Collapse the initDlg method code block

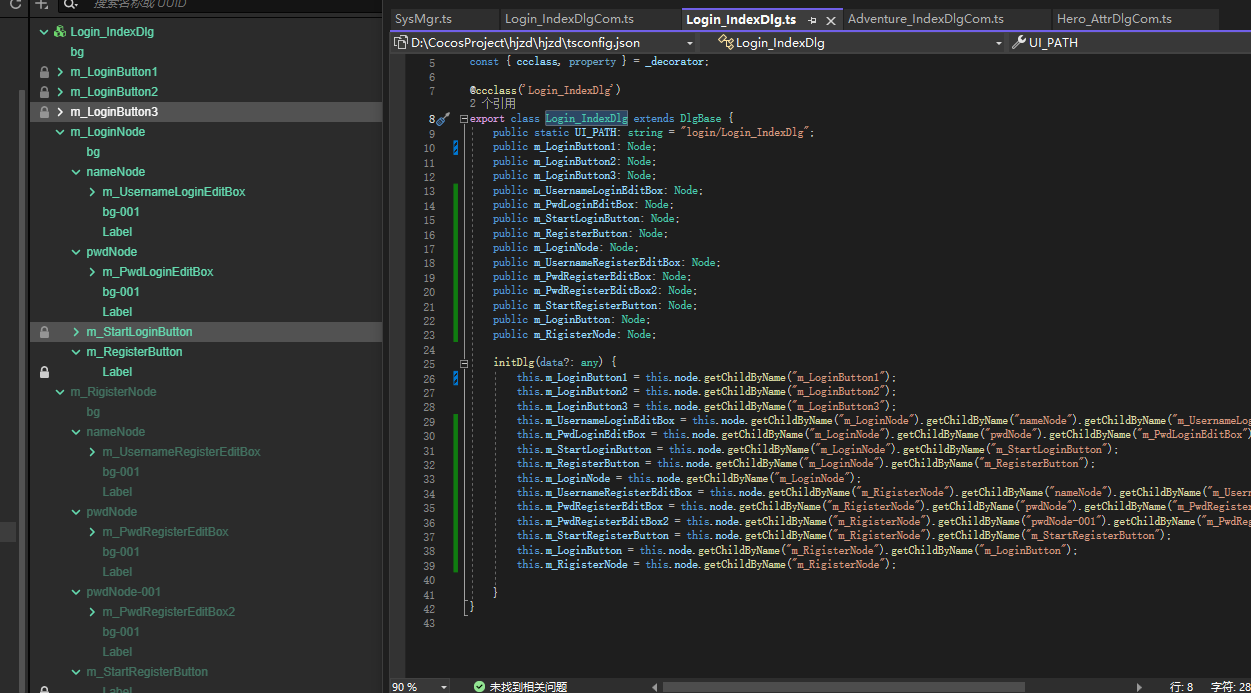tap(464, 363)
